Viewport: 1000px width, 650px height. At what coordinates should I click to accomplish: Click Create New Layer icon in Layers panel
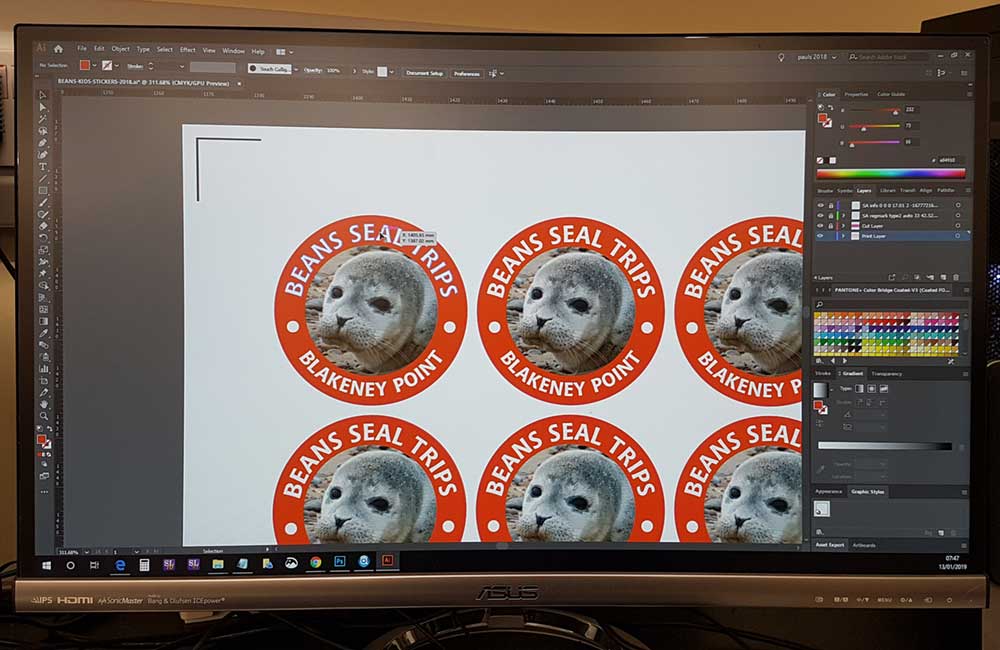(x=943, y=277)
